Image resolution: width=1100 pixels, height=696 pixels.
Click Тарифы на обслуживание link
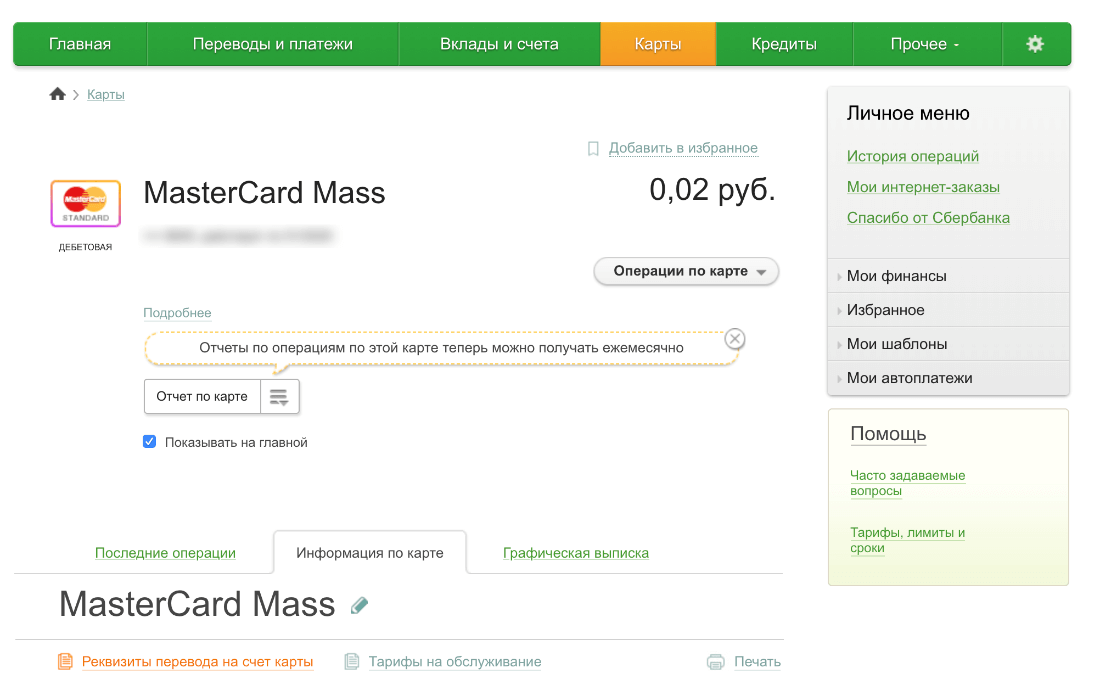click(x=455, y=662)
